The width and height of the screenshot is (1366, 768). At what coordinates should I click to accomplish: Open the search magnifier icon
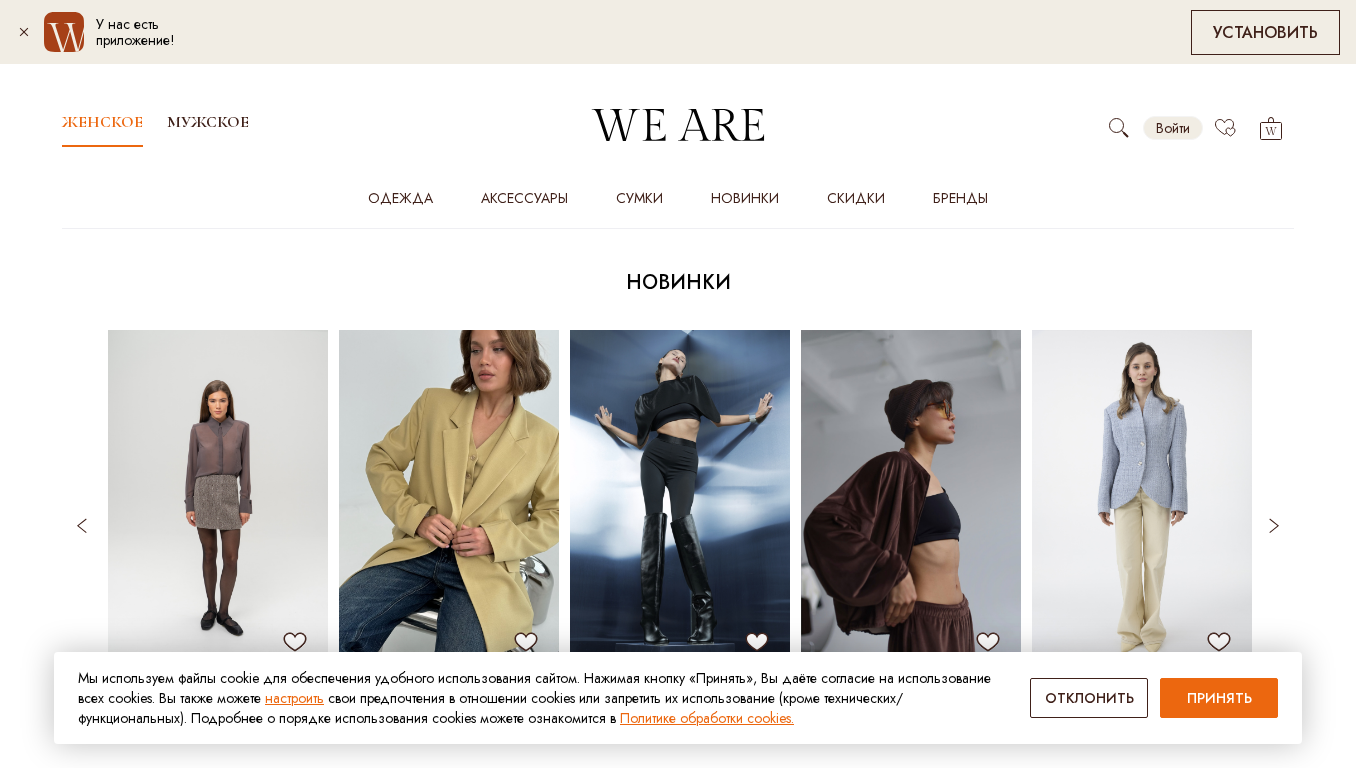click(x=1118, y=128)
